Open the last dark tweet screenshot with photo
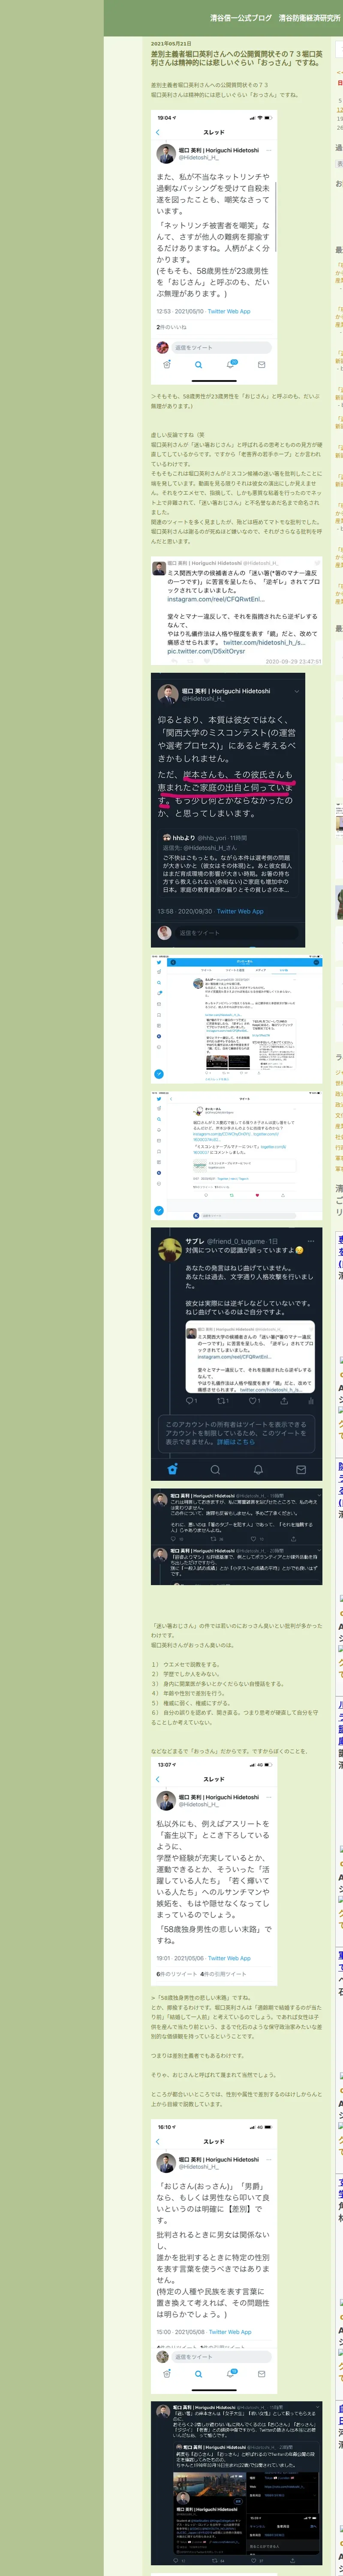Viewport: 343px width, 2576px height. click(237, 2482)
